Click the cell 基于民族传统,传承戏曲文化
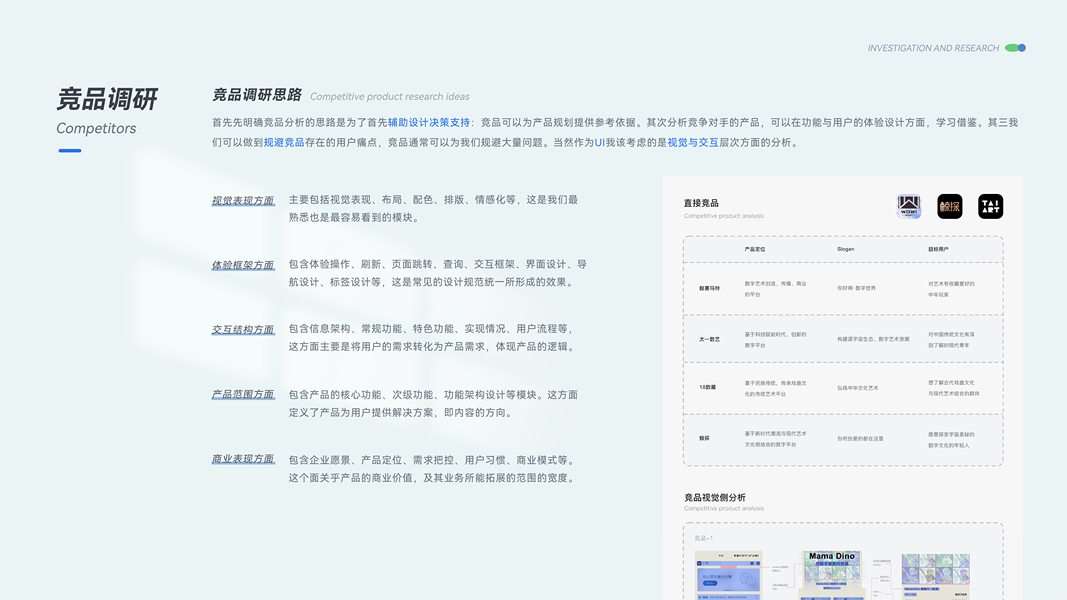This screenshot has height=600, width=1067. [x=775, y=388]
